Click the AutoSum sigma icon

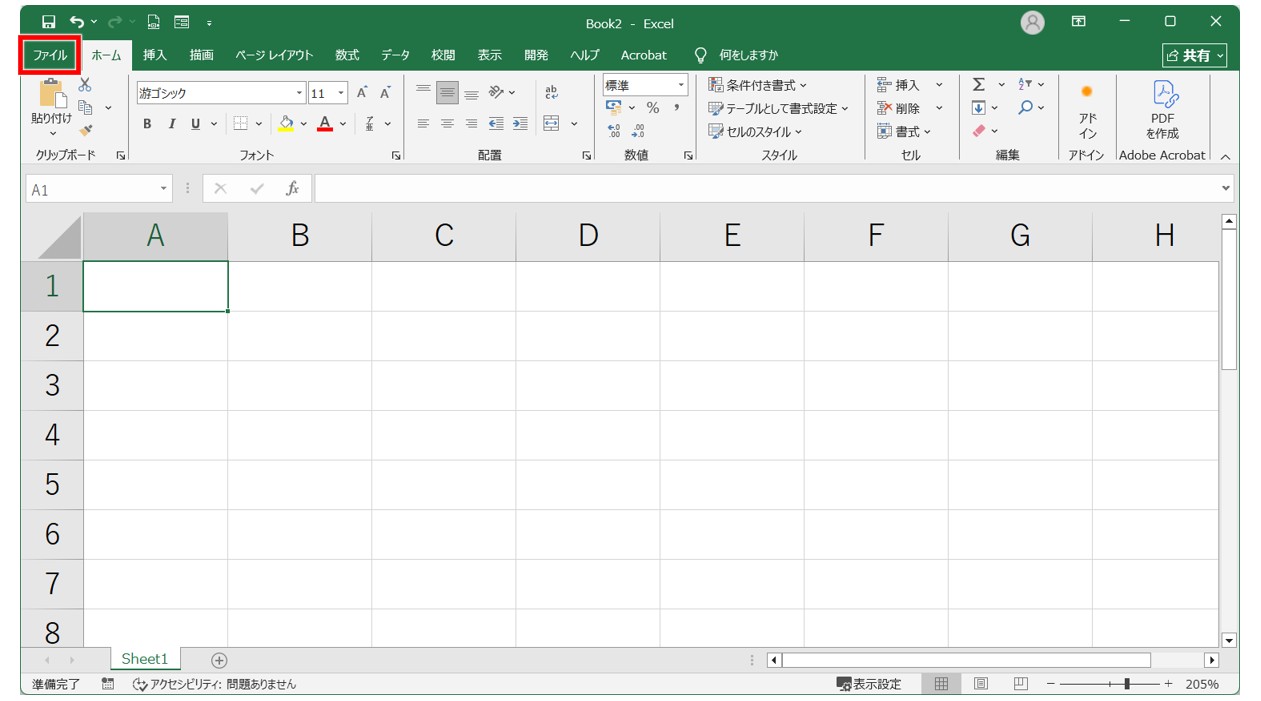[x=978, y=85]
